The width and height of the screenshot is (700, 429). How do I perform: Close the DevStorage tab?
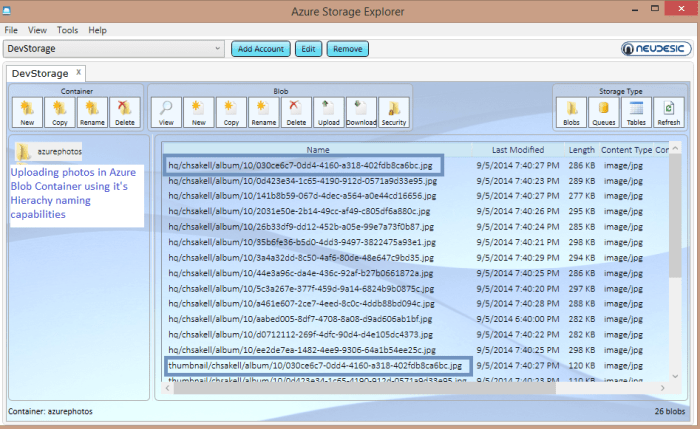(79, 72)
